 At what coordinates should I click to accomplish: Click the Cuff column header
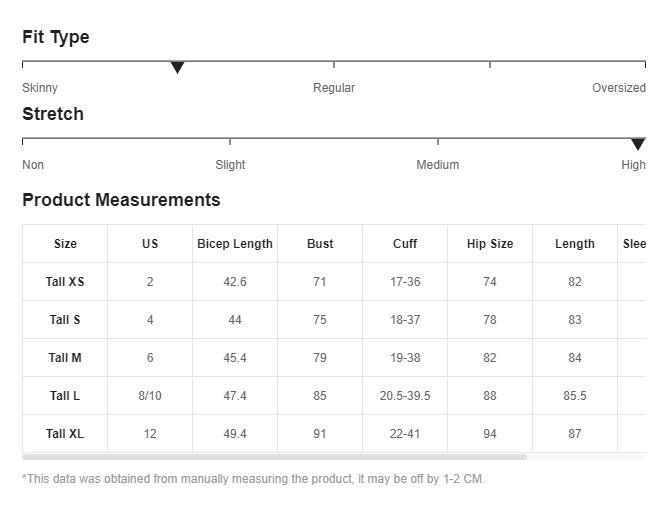(405, 244)
